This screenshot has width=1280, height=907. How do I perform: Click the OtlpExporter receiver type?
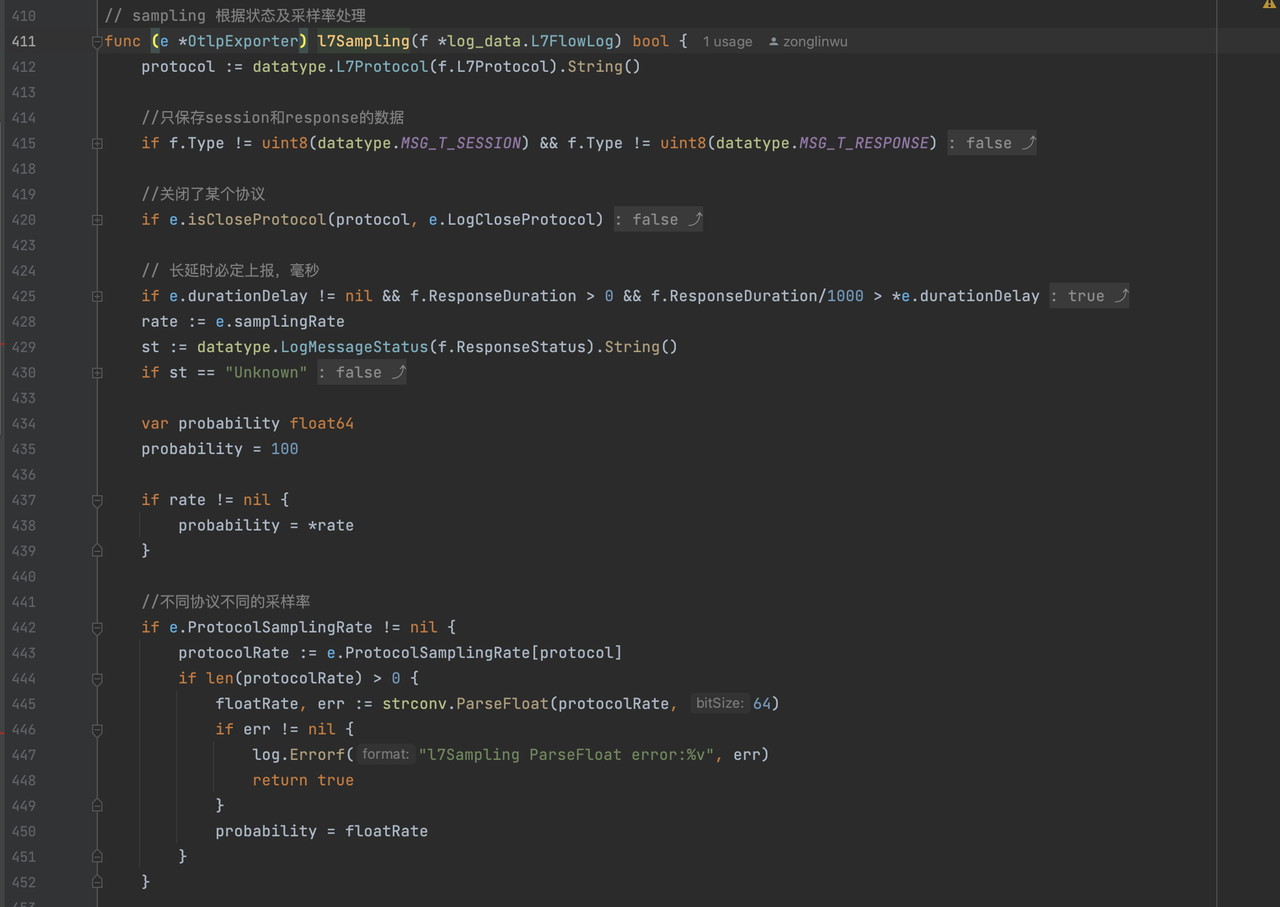(x=243, y=41)
